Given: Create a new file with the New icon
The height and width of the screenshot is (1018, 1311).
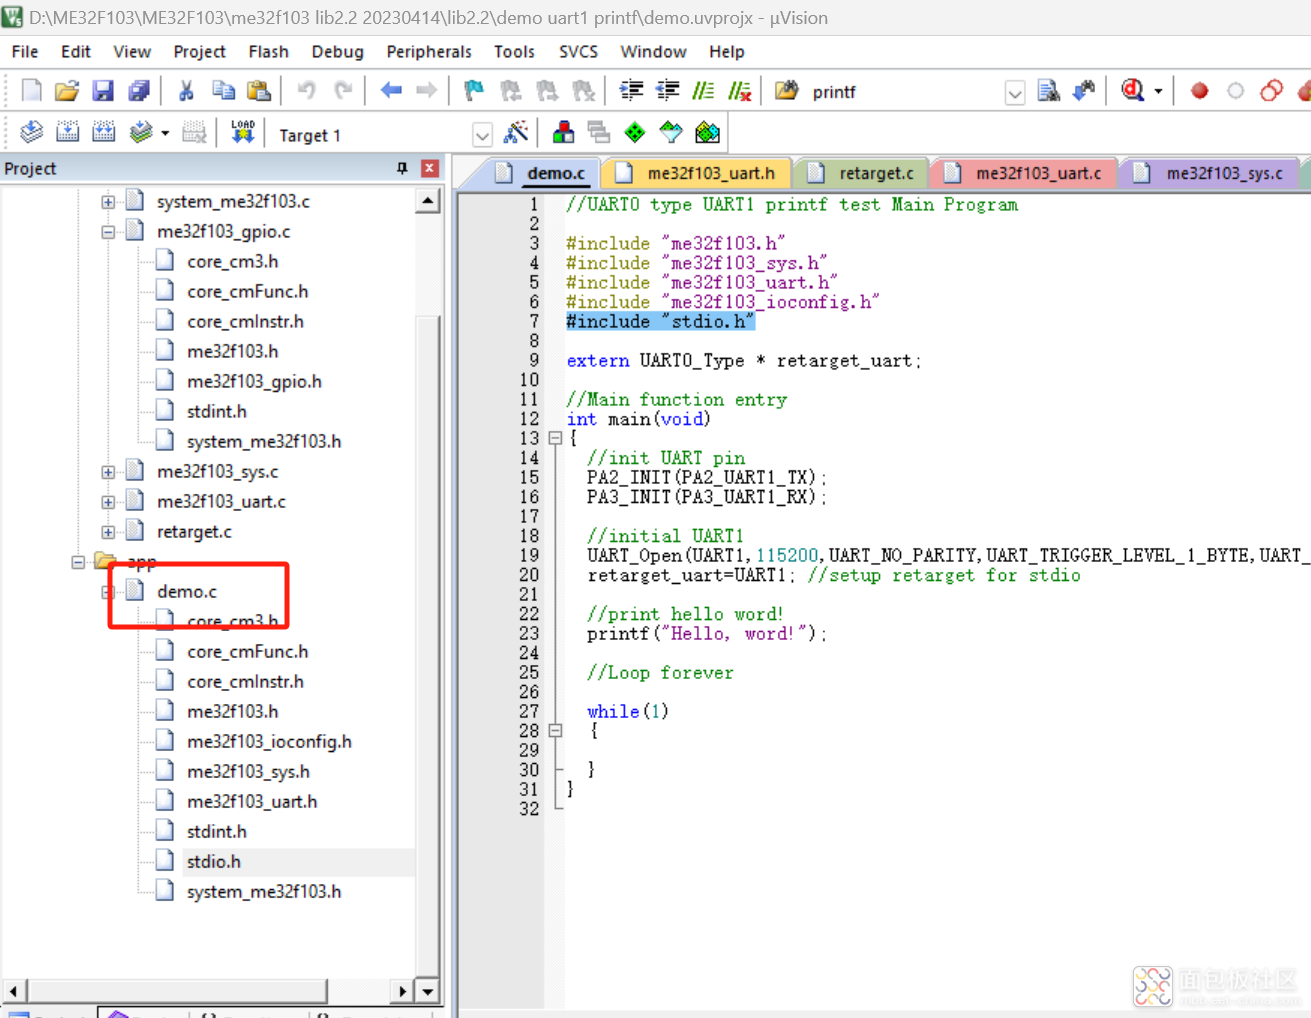Looking at the screenshot, I should point(31,91).
